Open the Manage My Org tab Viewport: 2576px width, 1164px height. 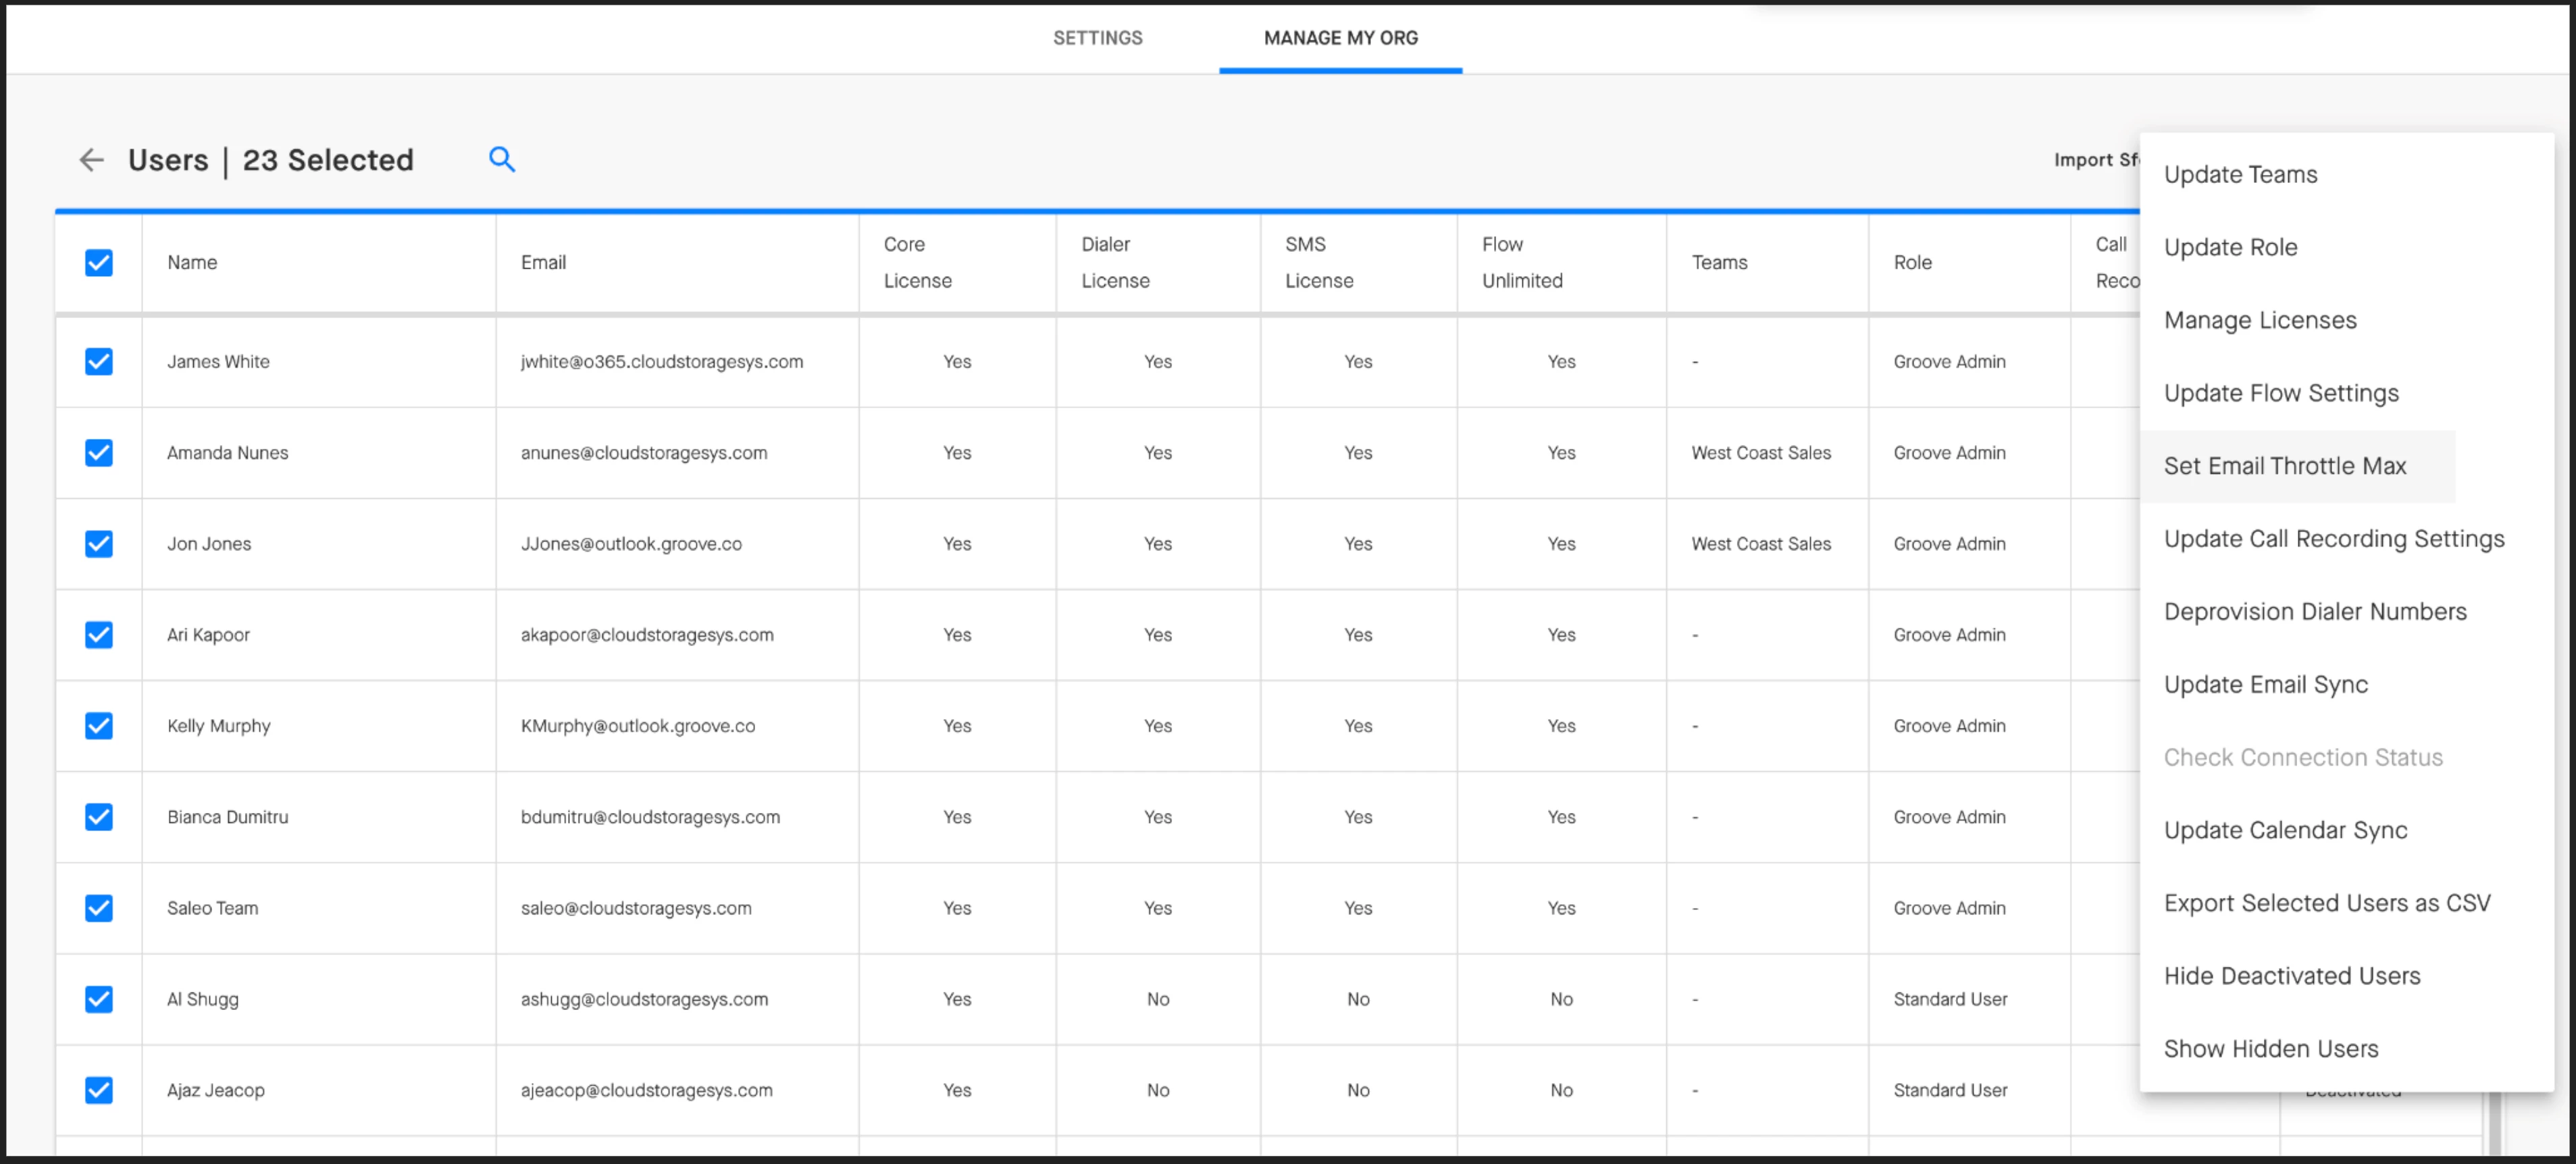[x=1340, y=38]
